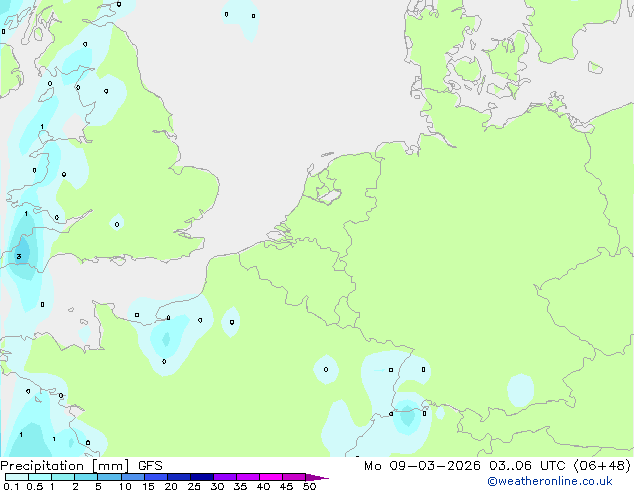Click the 'Precipitation [mm]' title text
Viewport: 634px width, 490px height.
click(x=65, y=466)
